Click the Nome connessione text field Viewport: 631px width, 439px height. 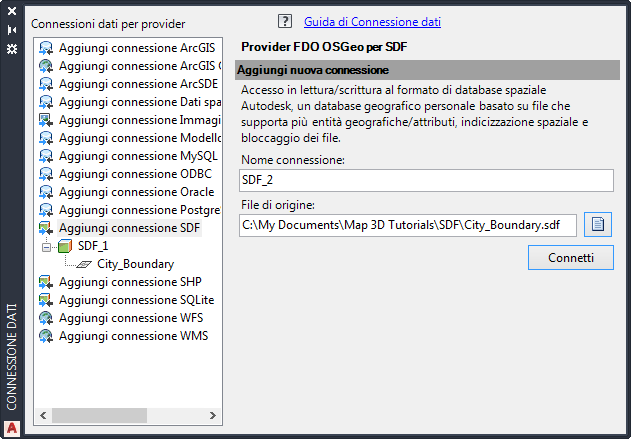pyautogui.click(x=426, y=180)
